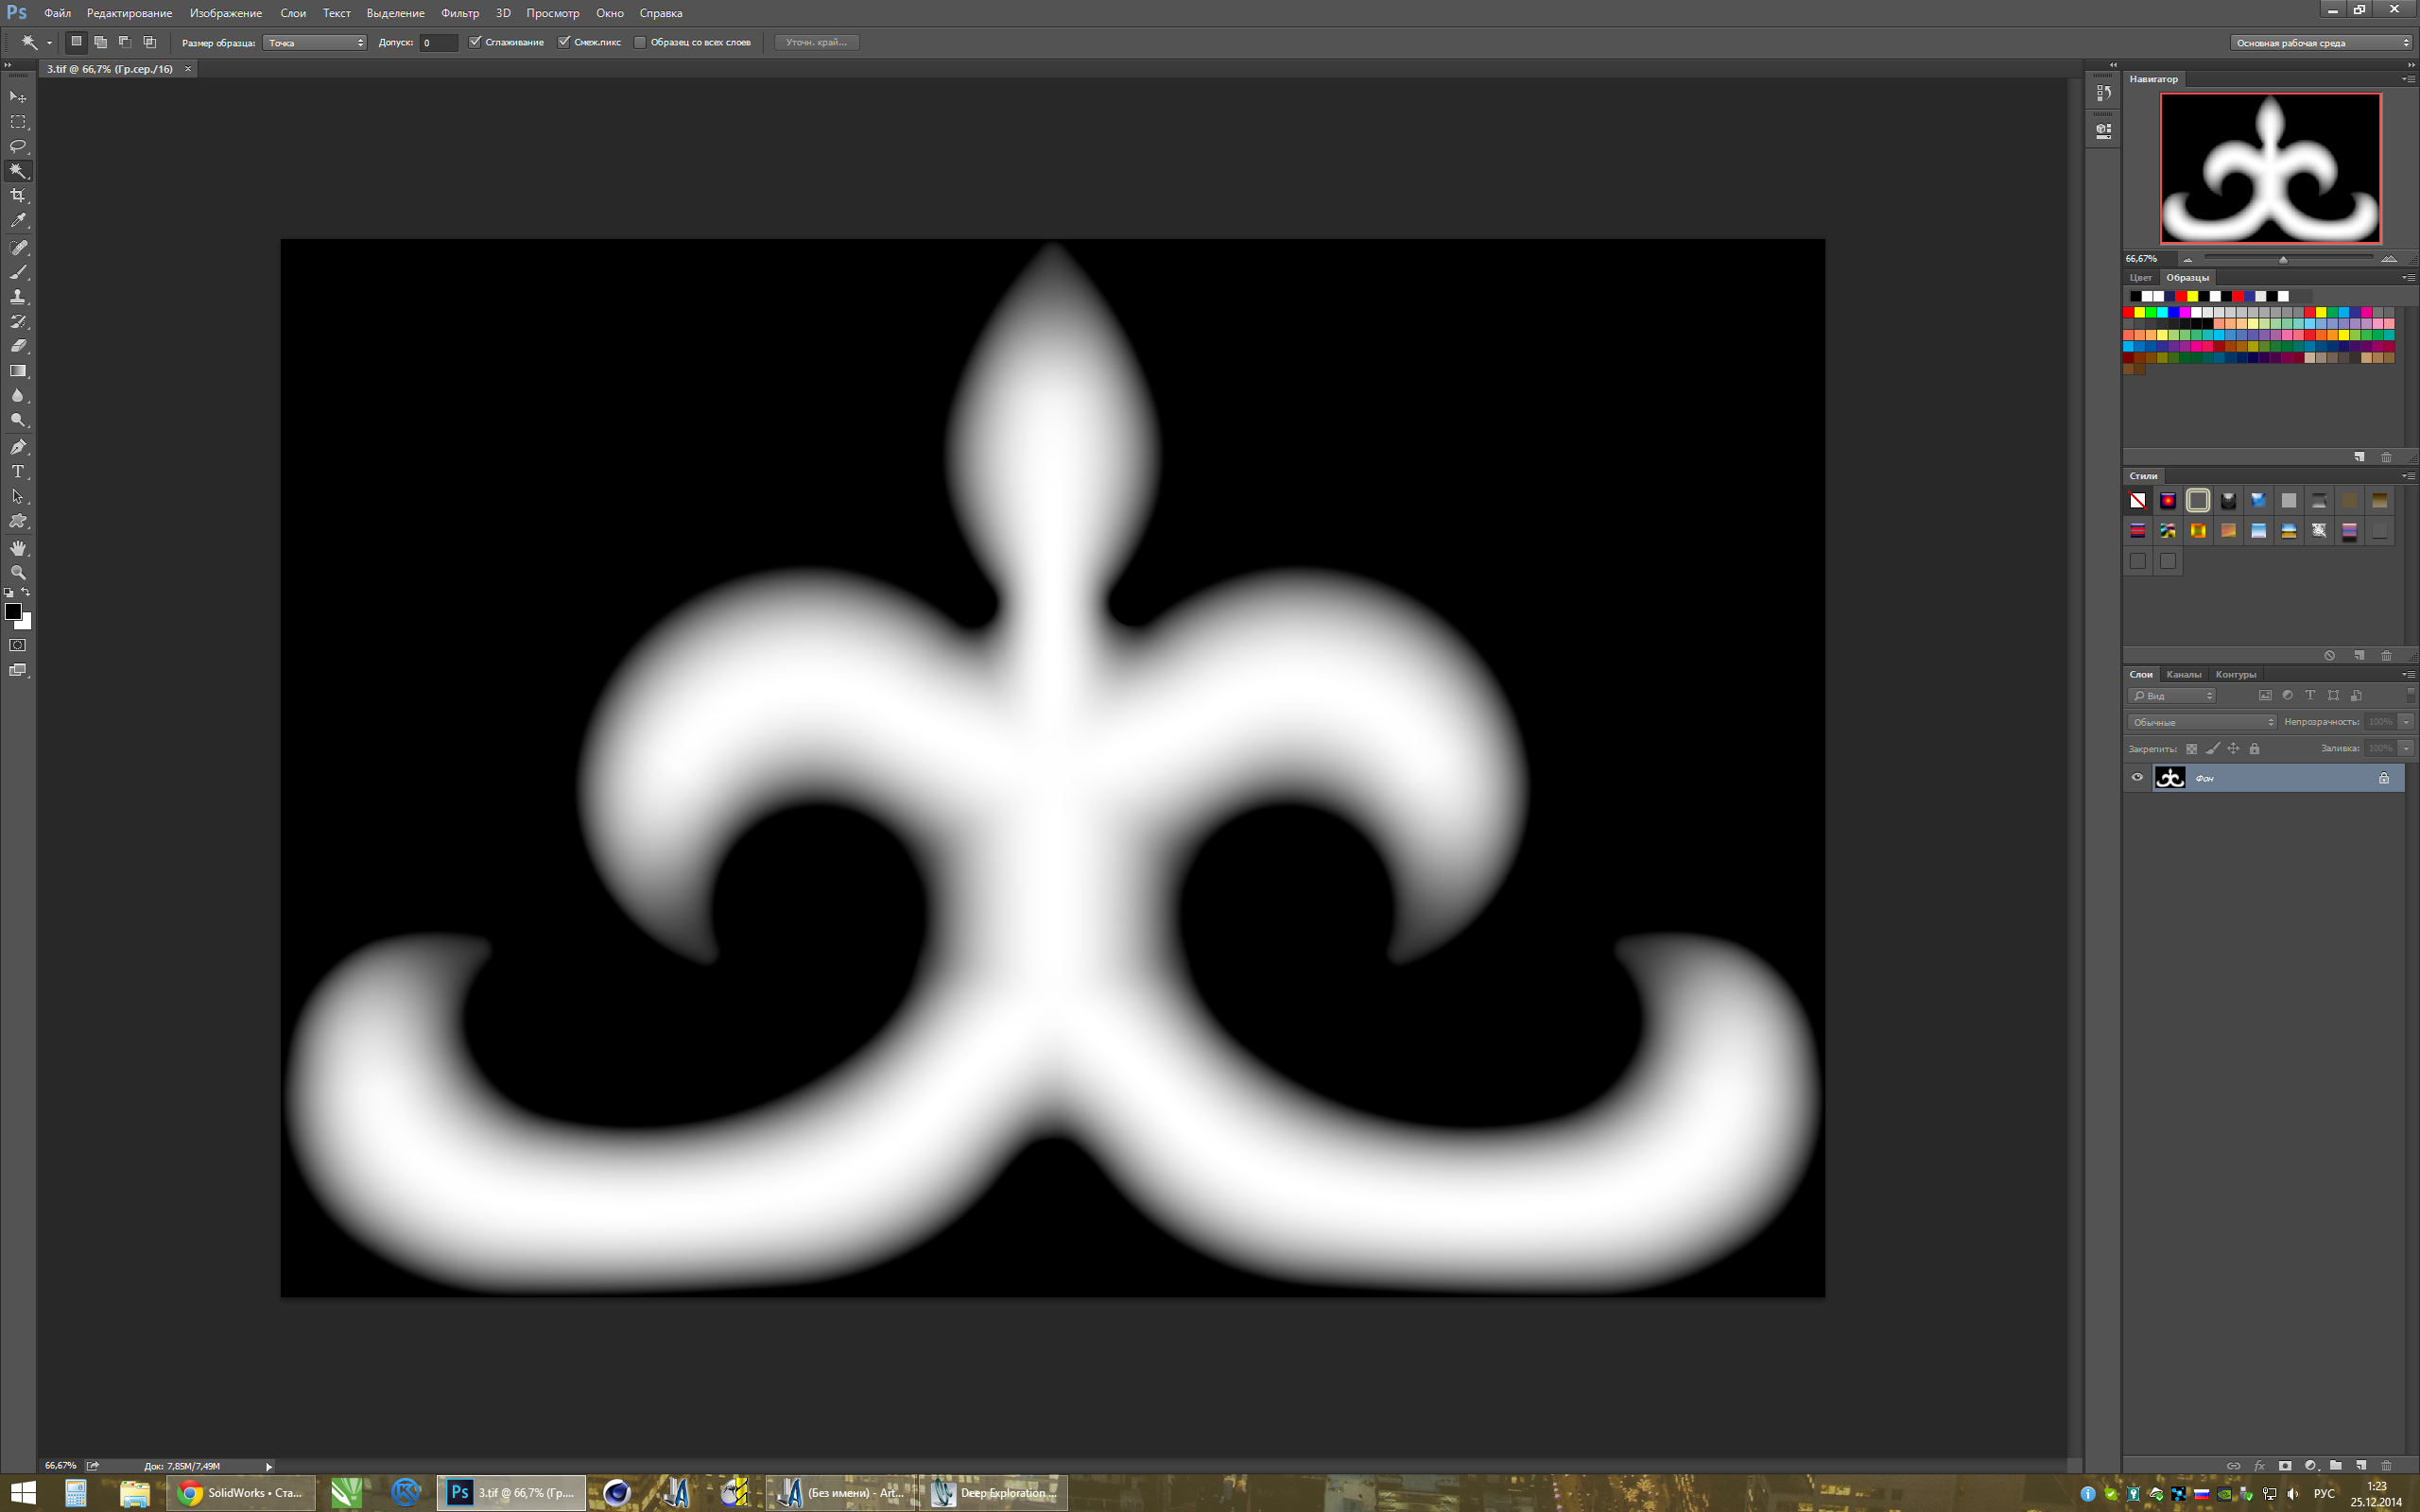Choose the Gradient tool
2420x1512 pixels.
pos(18,371)
